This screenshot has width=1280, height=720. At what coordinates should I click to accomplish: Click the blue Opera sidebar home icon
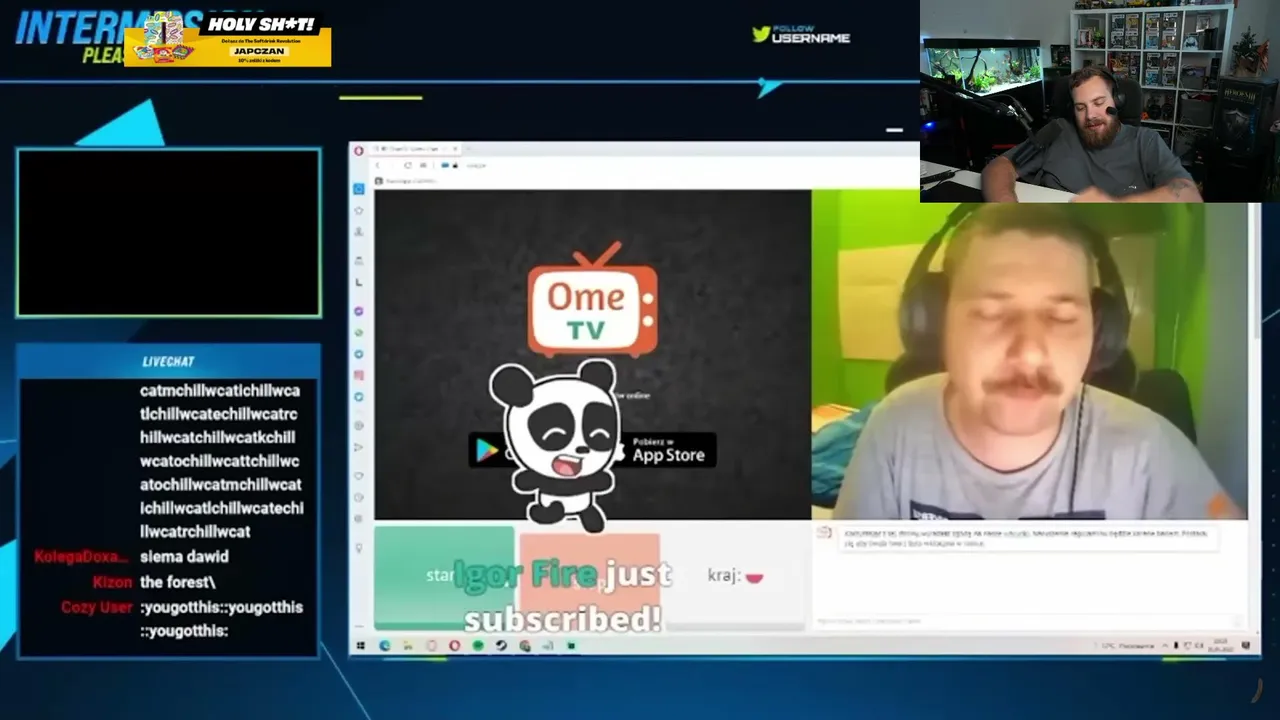click(359, 189)
